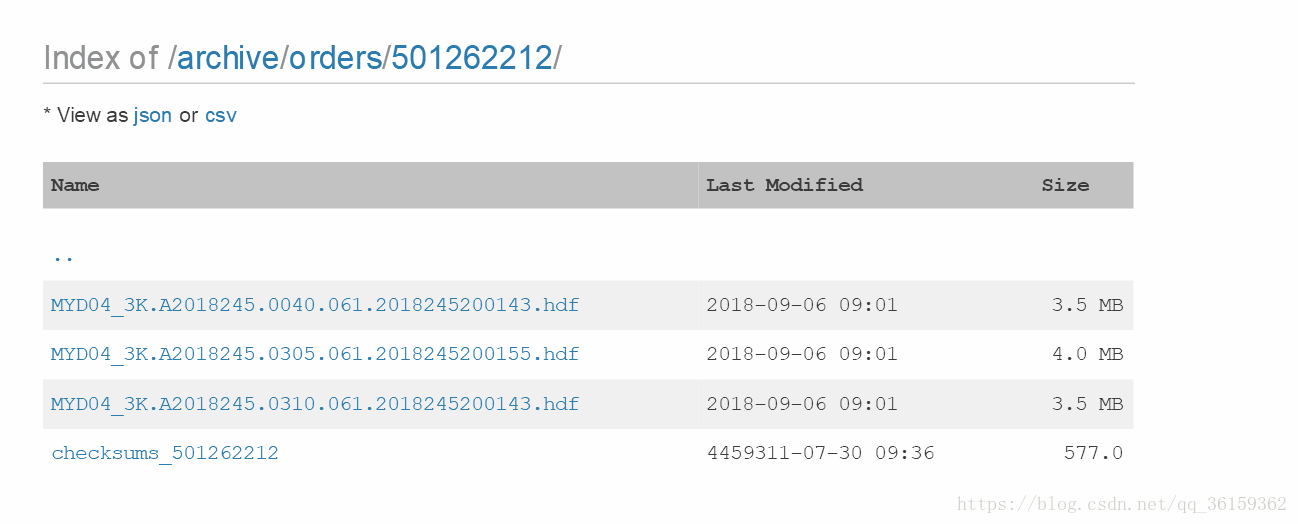
Task: Select the 577.0 size cell
Action: [x=1093, y=453]
